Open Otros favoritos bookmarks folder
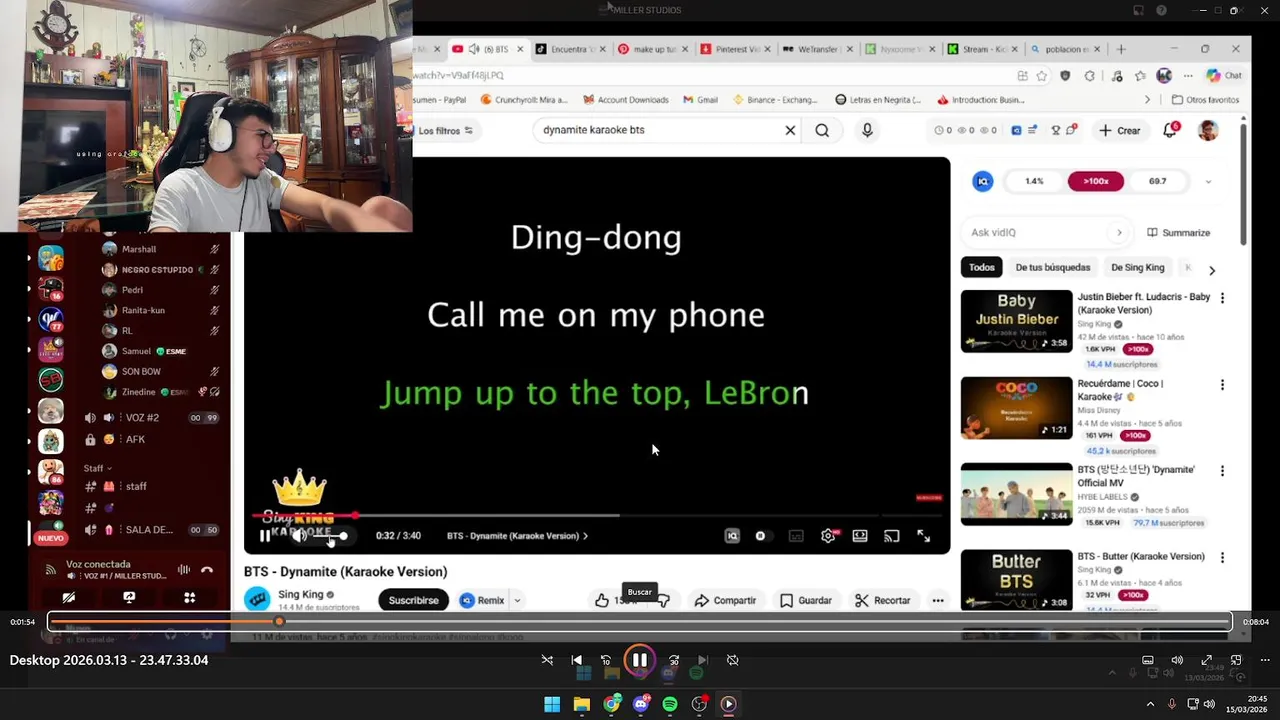The height and width of the screenshot is (720, 1280). (1205, 100)
